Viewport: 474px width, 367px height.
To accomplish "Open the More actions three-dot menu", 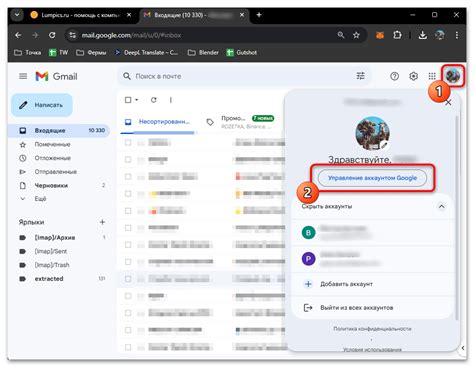I will (x=171, y=100).
